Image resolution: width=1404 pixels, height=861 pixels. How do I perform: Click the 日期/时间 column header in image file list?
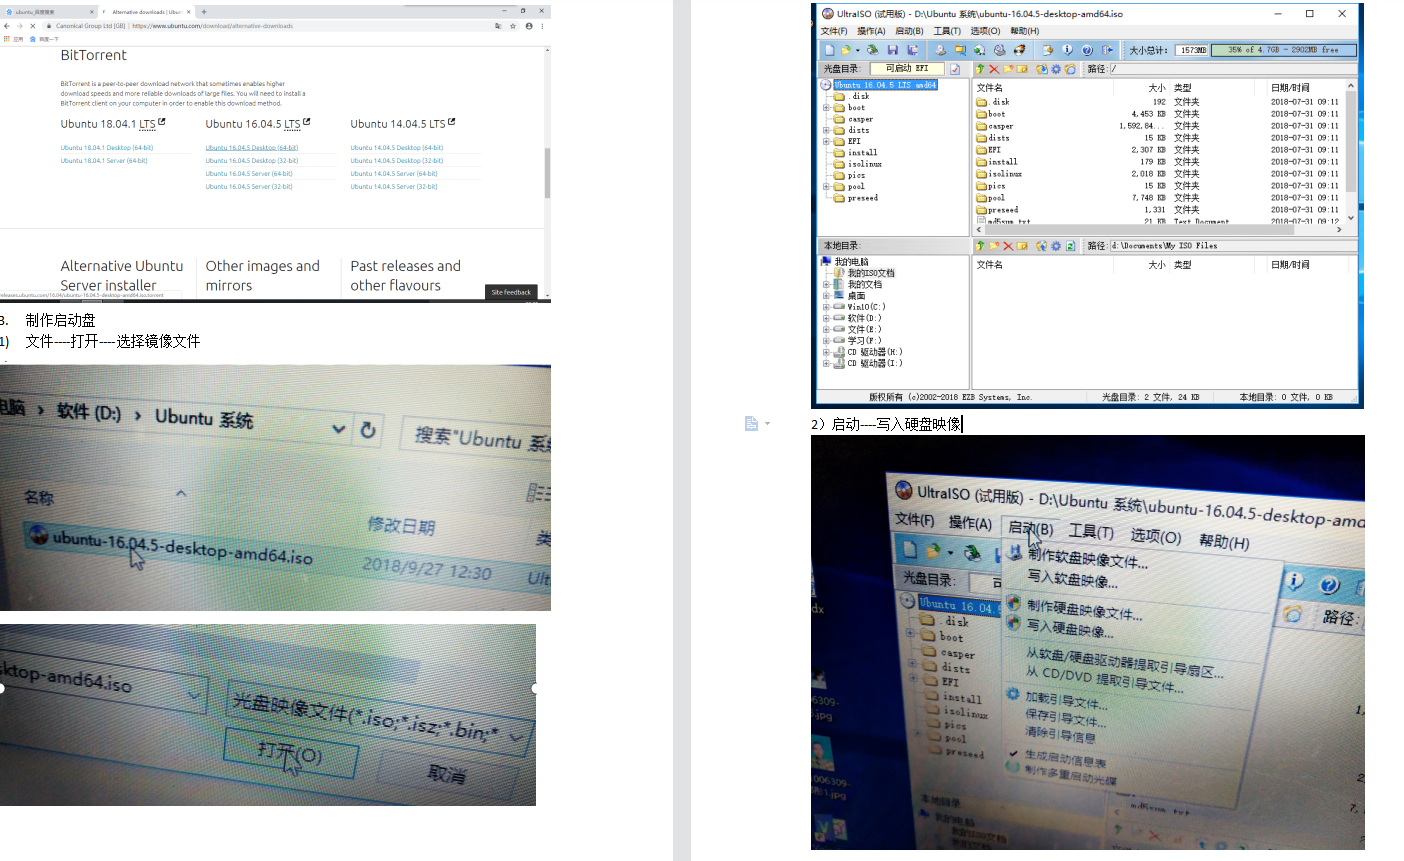click(1290, 88)
